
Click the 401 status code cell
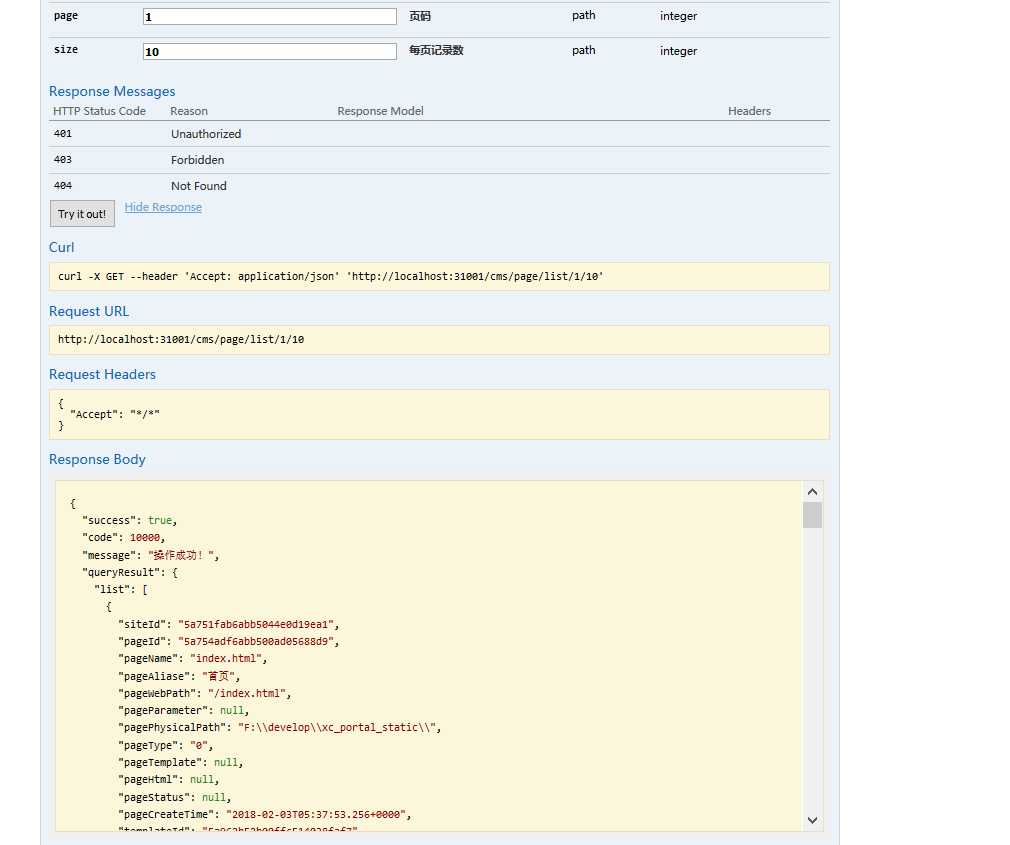(x=63, y=134)
